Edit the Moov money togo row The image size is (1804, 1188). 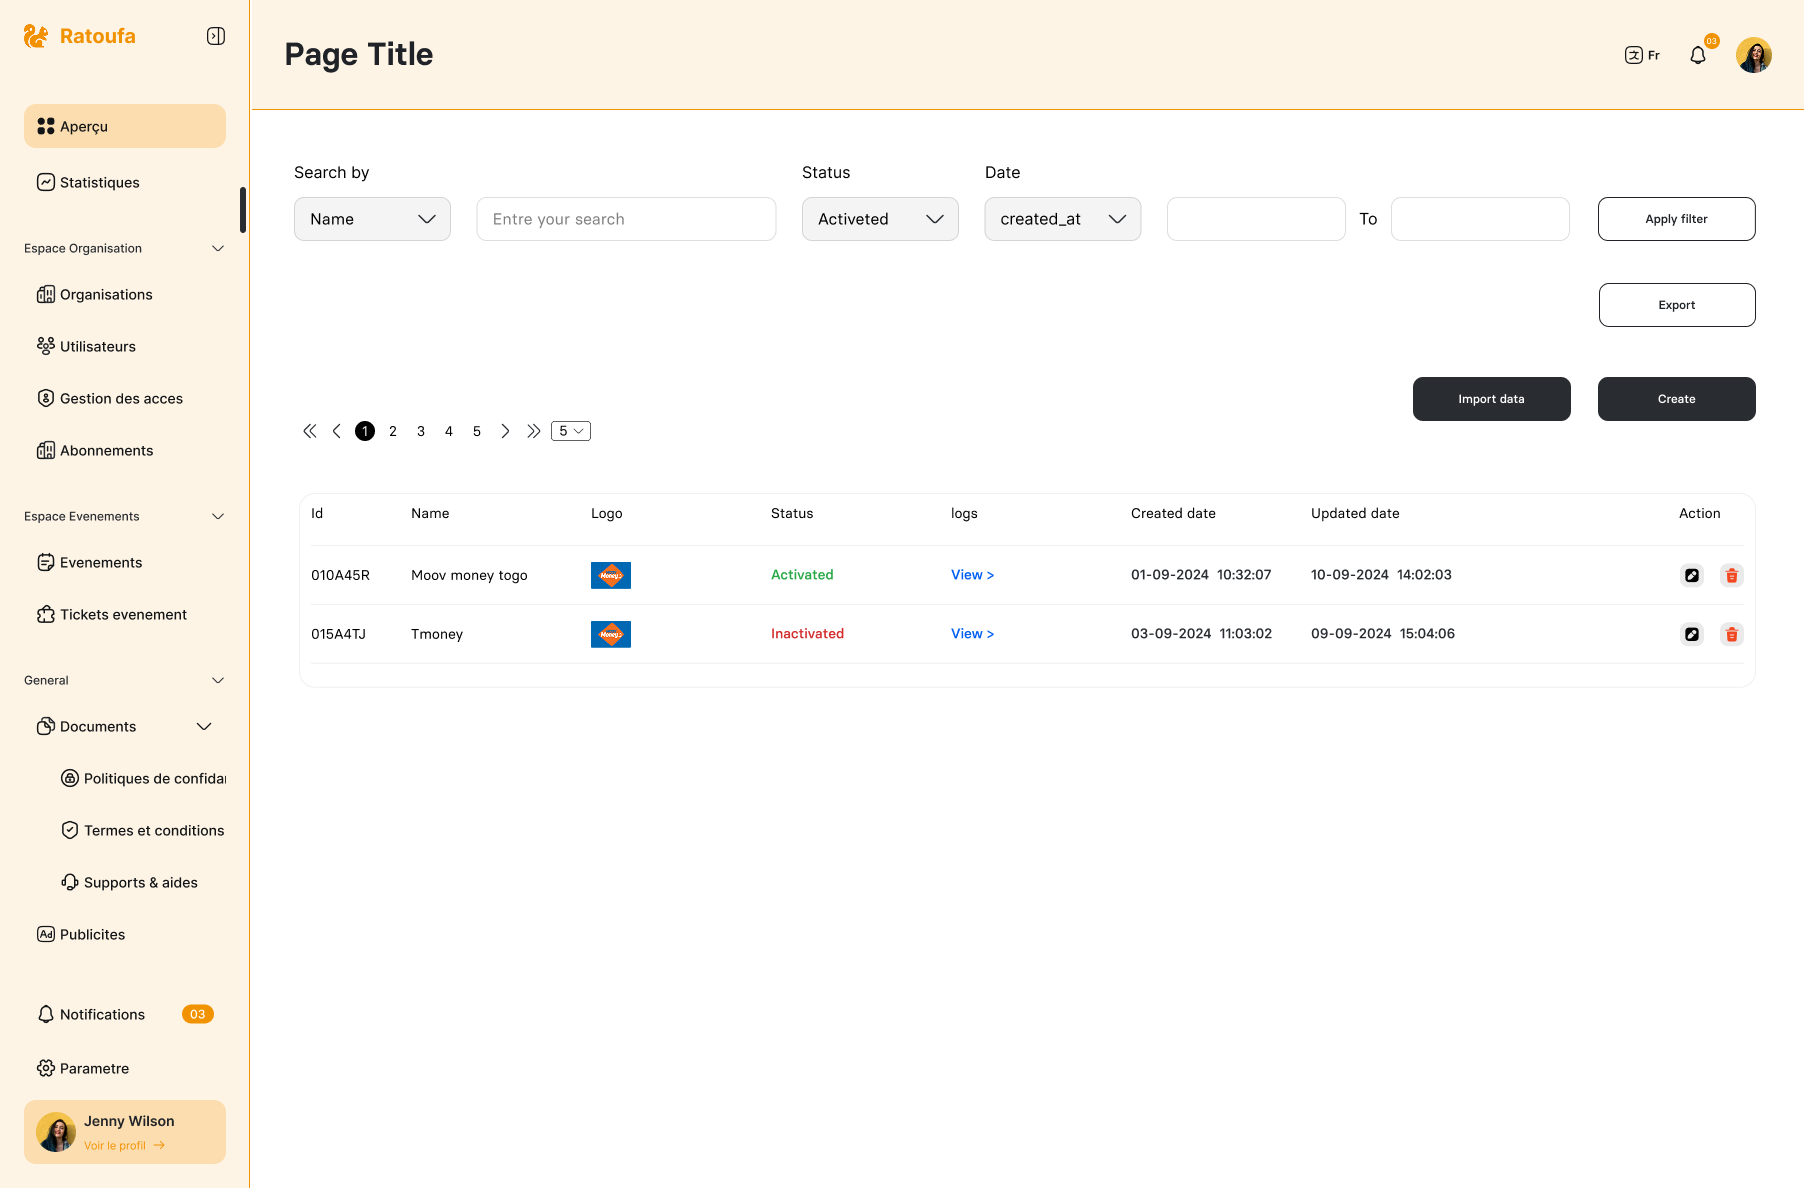pos(1691,575)
